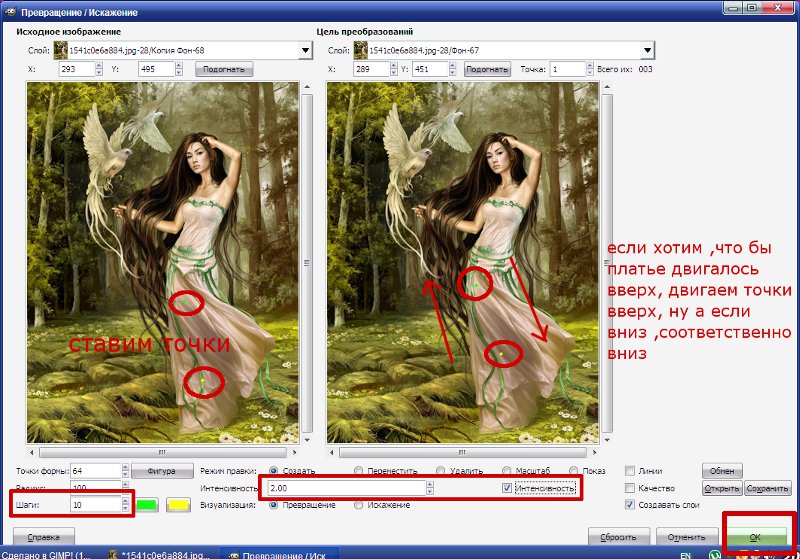Click the Шаги input field showing 10

[x=95, y=504]
